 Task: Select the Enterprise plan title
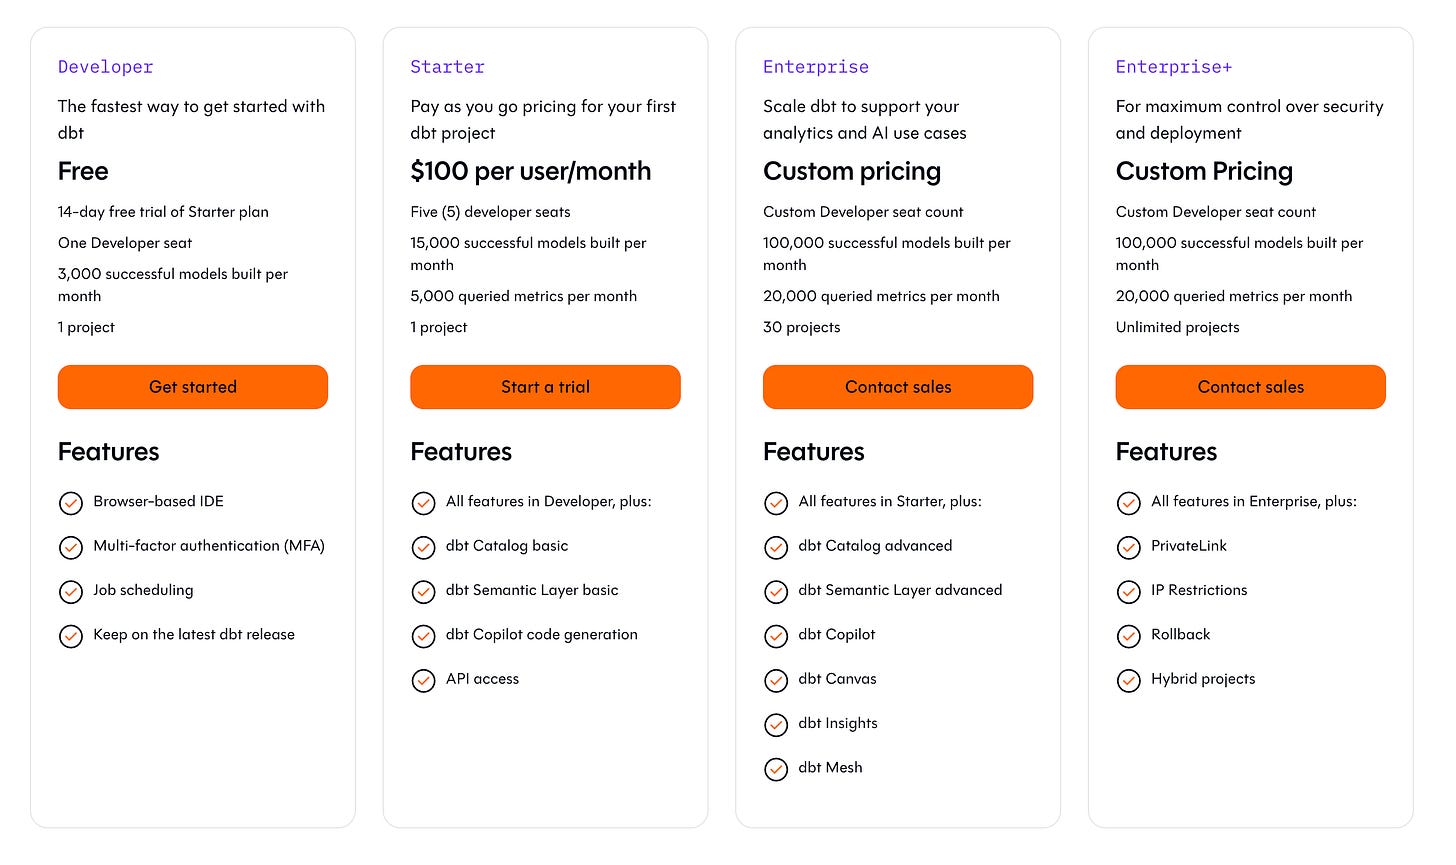[816, 67]
